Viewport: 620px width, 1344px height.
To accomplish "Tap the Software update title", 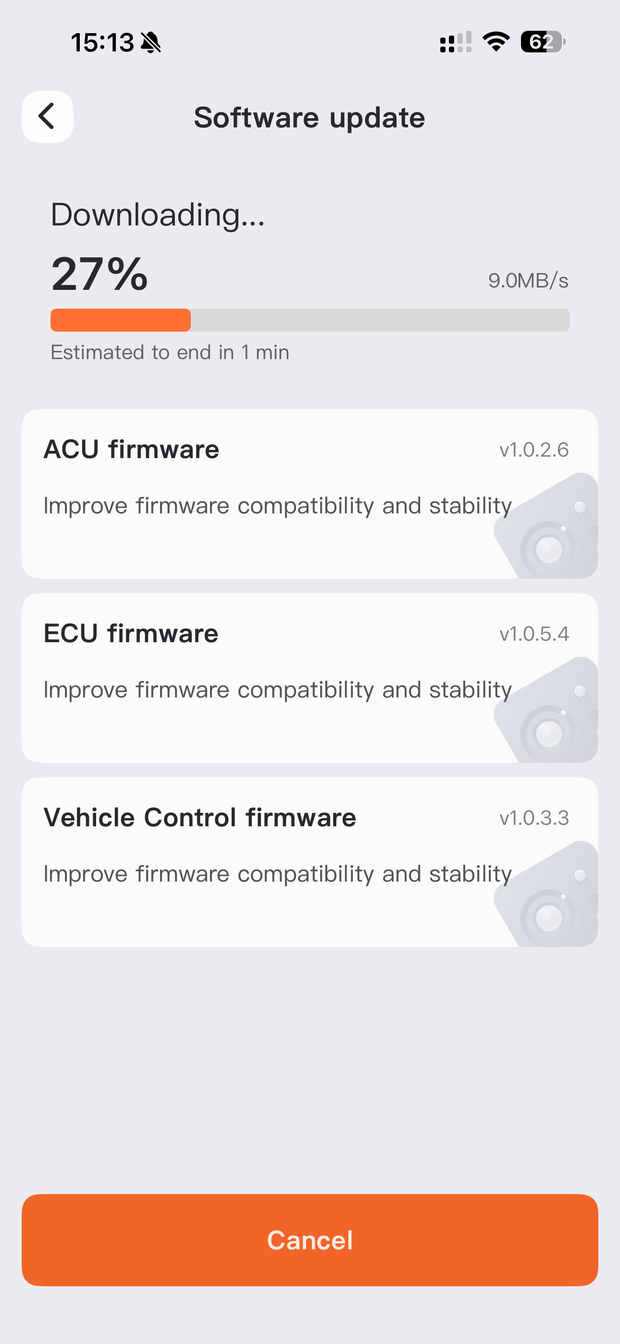I will [310, 118].
